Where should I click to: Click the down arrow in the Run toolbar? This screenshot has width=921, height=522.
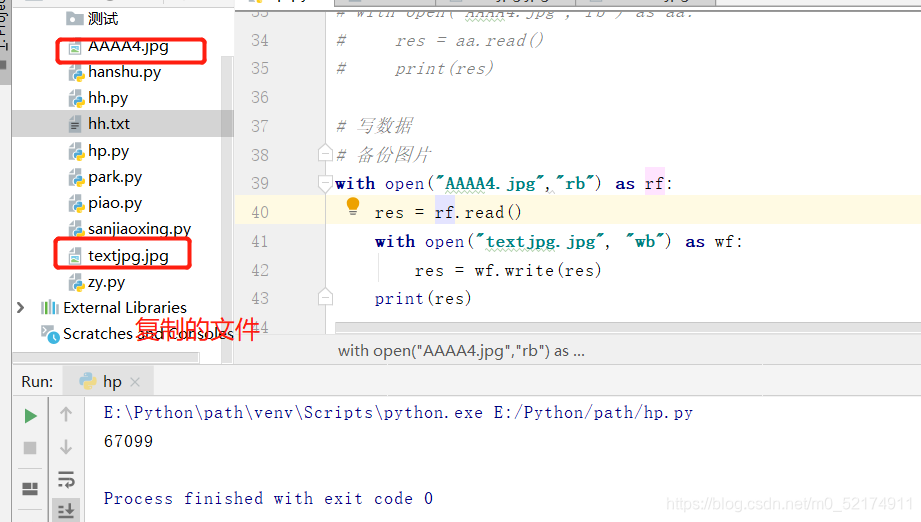point(66,447)
